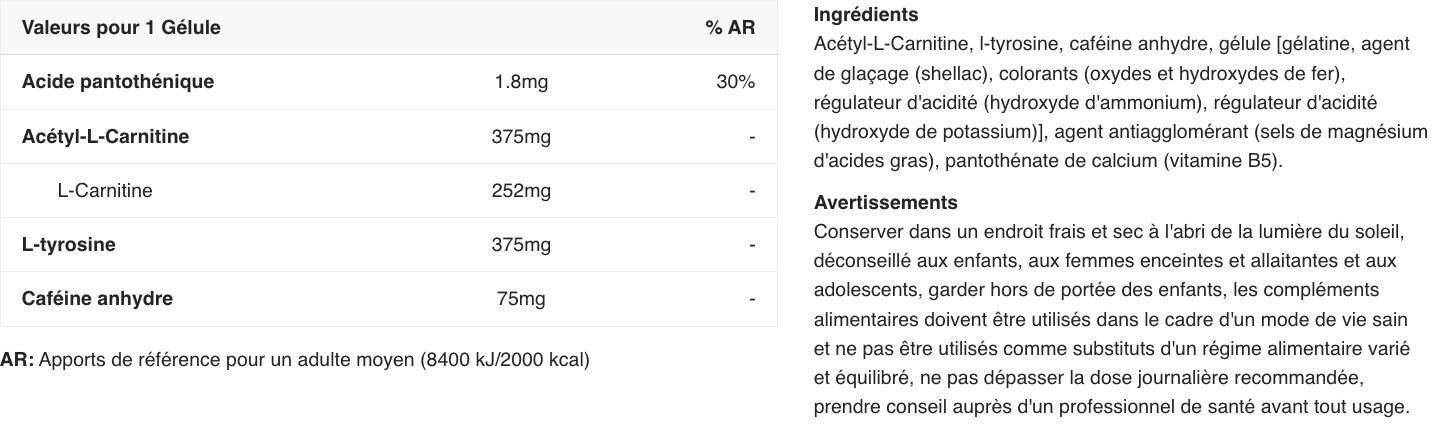Select the "L-tyrosine" row label

click(69, 245)
